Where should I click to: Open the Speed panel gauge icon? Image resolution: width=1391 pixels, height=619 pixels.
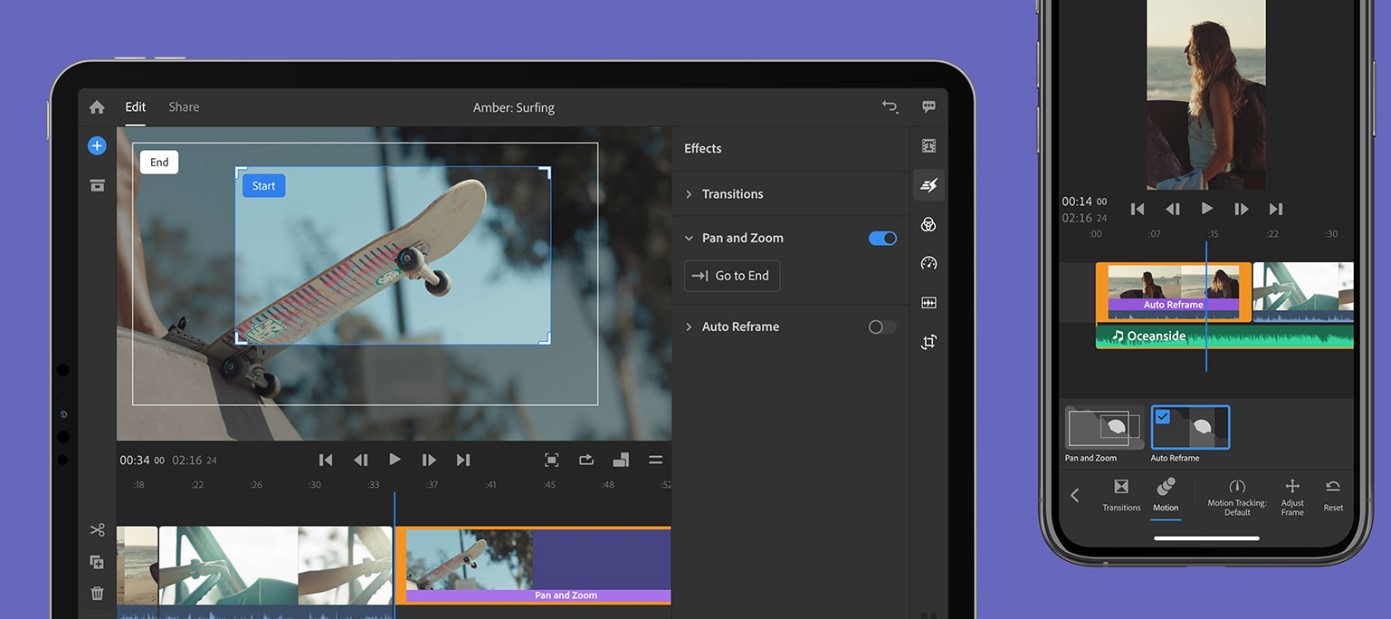(x=929, y=263)
